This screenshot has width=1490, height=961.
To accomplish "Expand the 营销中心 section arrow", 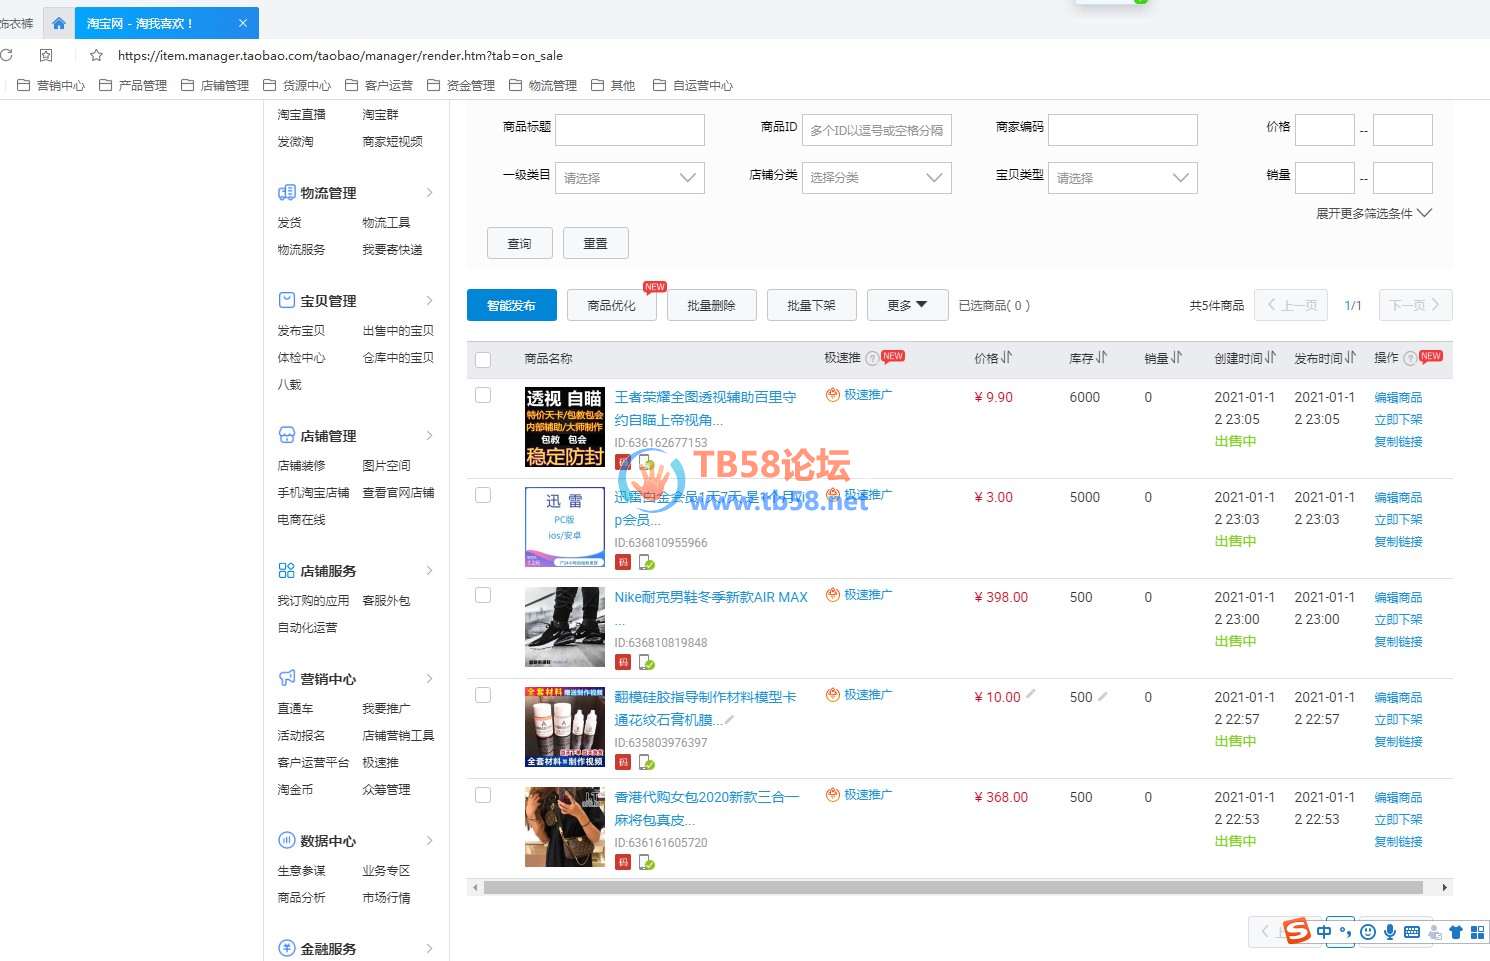I will (x=430, y=678).
